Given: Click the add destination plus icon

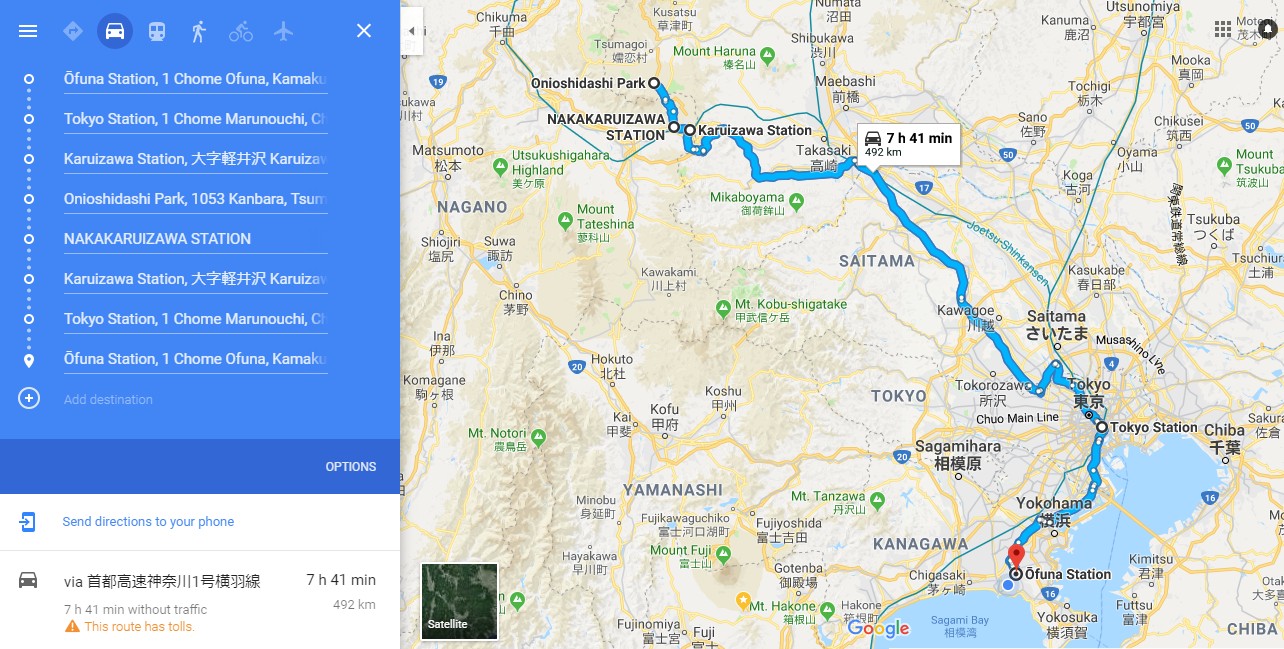Looking at the screenshot, I should [x=29, y=398].
